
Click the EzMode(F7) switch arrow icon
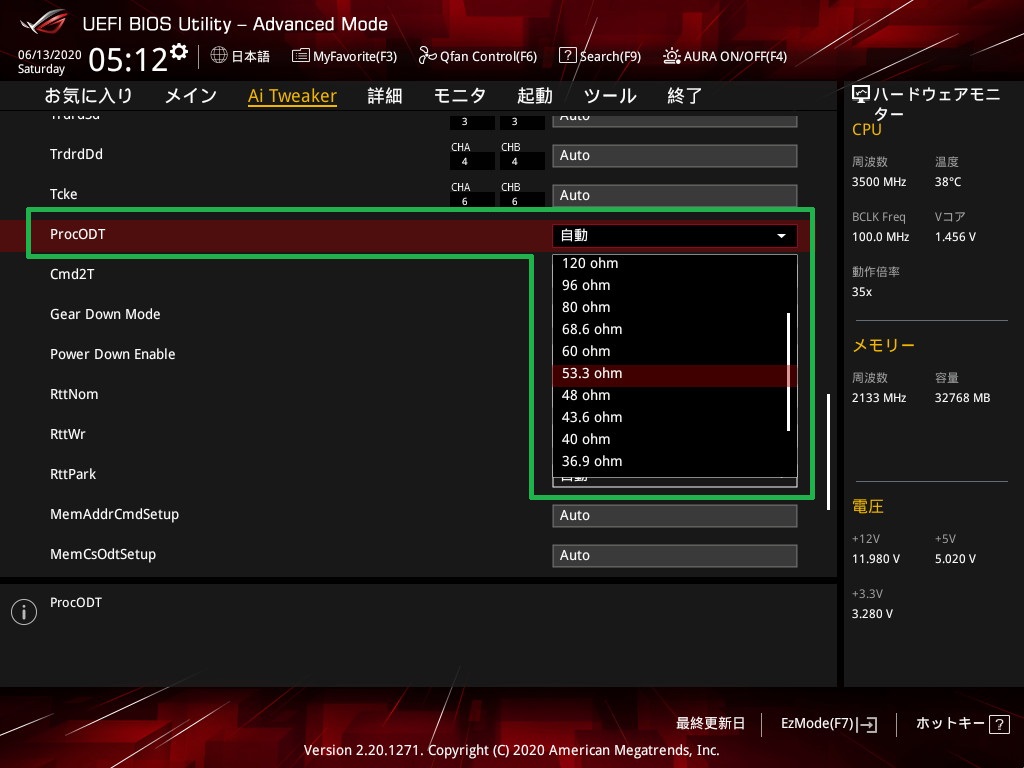tap(867, 724)
